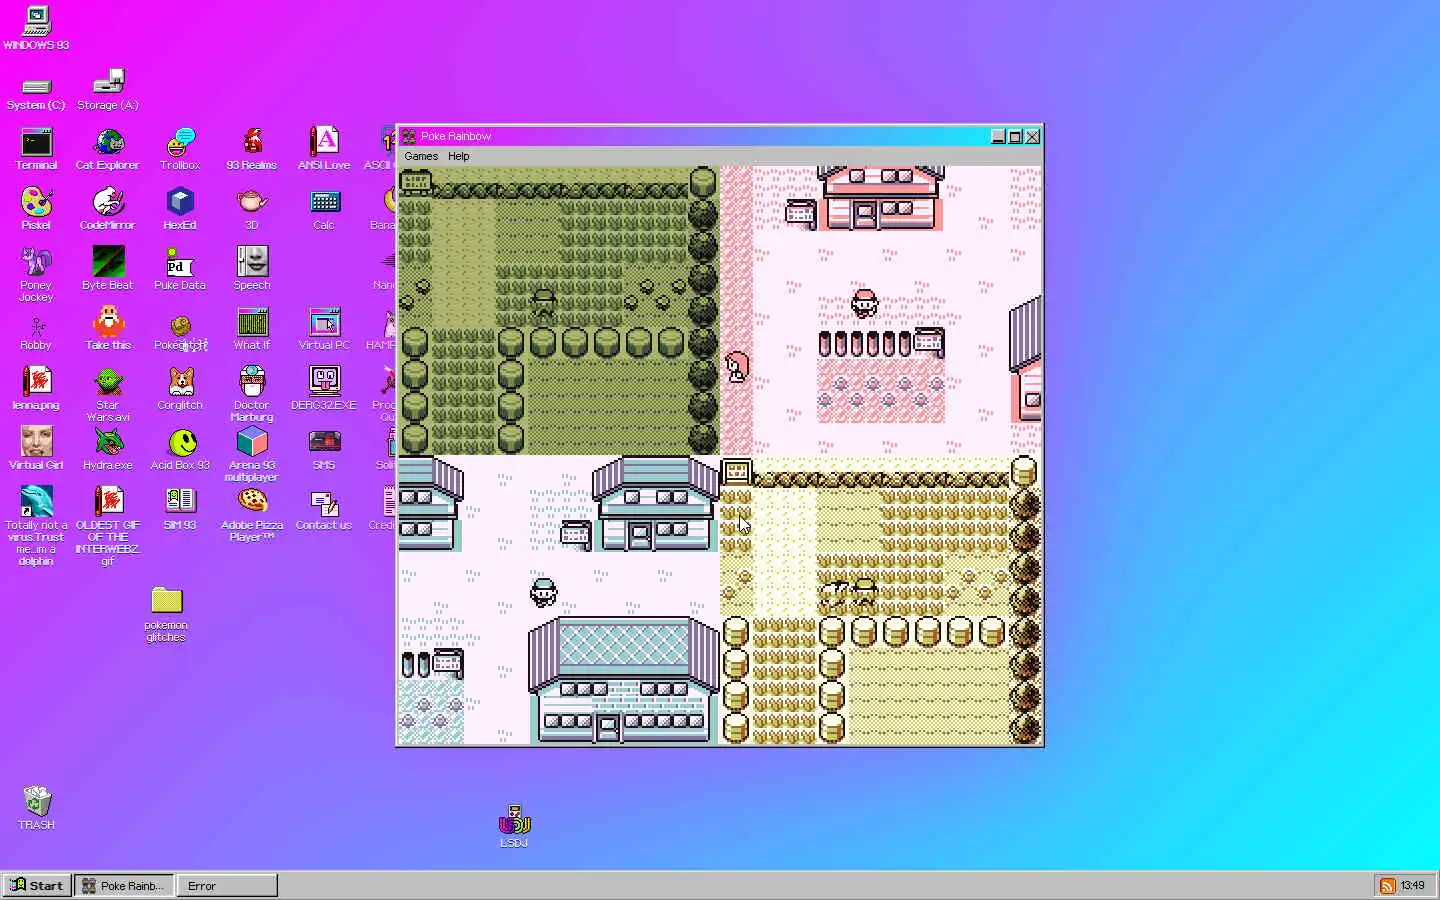This screenshot has height=900, width=1440.
Task: Launch the Terminal desktop icon
Action: [36, 150]
